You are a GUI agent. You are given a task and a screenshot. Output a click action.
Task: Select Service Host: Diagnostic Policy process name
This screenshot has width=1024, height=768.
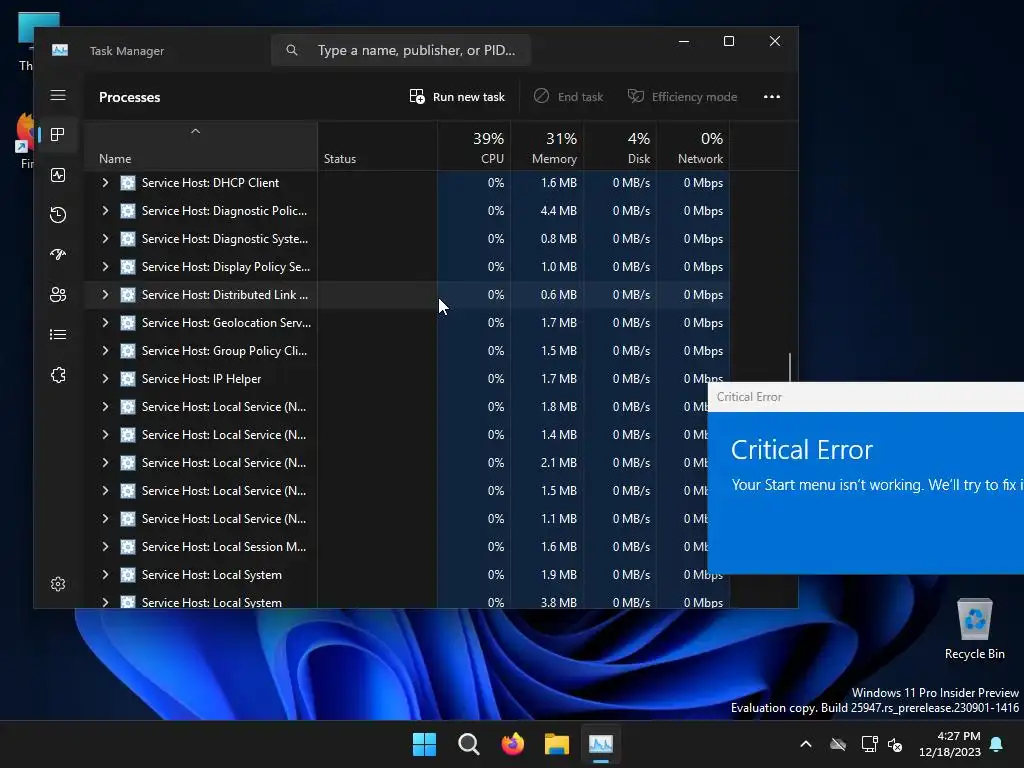(x=224, y=211)
